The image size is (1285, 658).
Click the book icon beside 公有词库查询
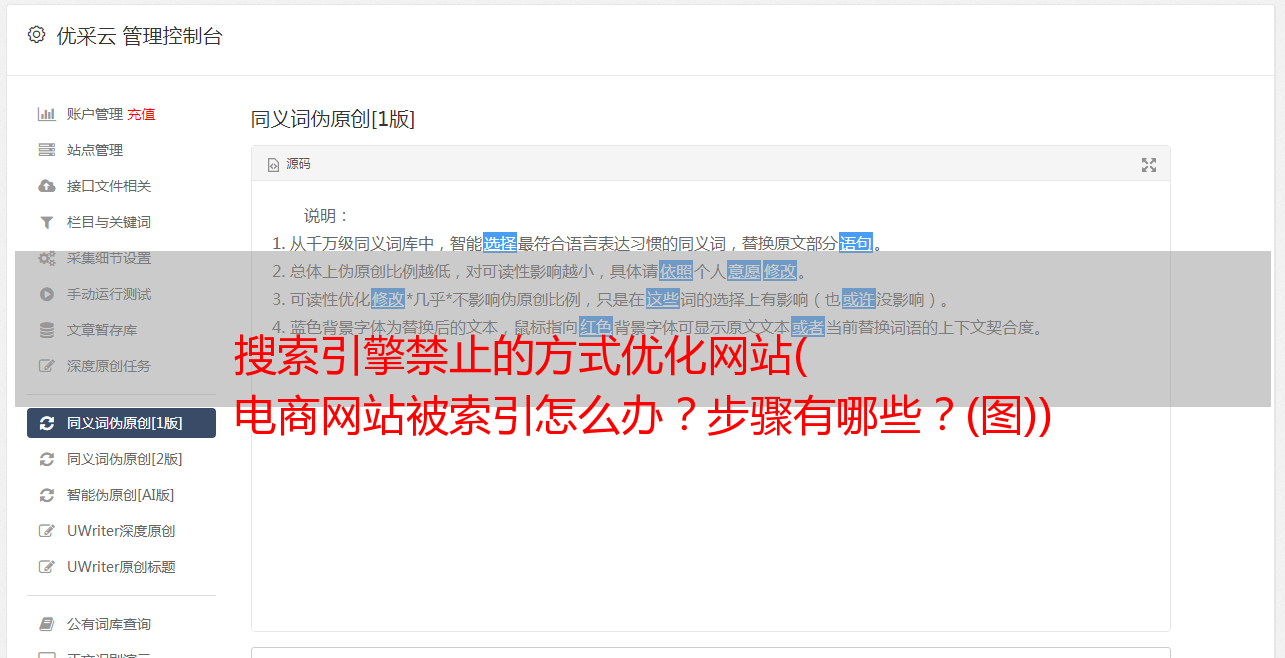click(x=46, y=624)
